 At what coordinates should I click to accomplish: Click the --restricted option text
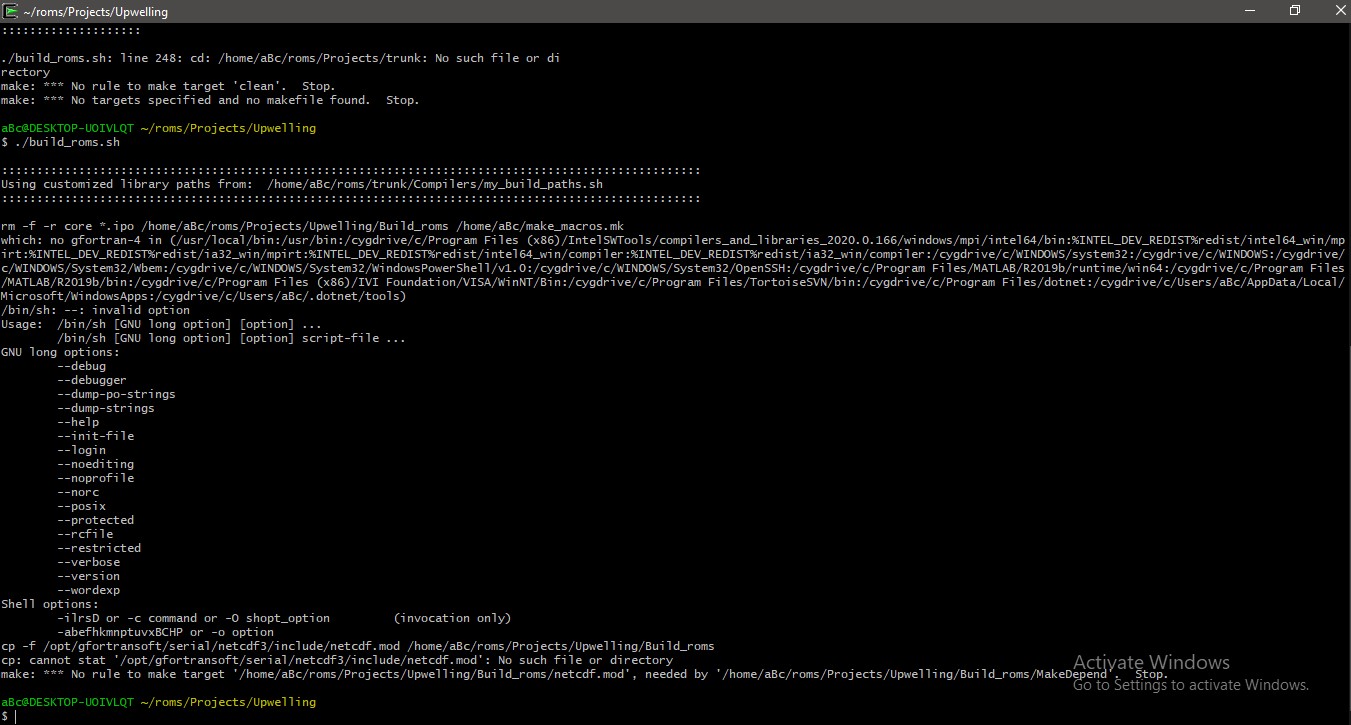(x=99, y=548)
